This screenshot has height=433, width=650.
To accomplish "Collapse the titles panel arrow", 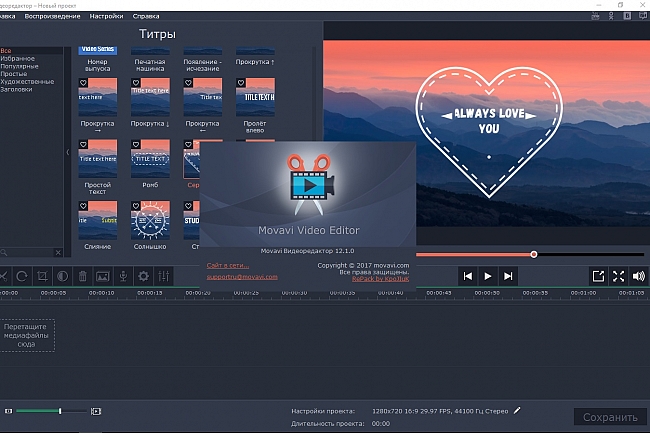I will (68, 152).
